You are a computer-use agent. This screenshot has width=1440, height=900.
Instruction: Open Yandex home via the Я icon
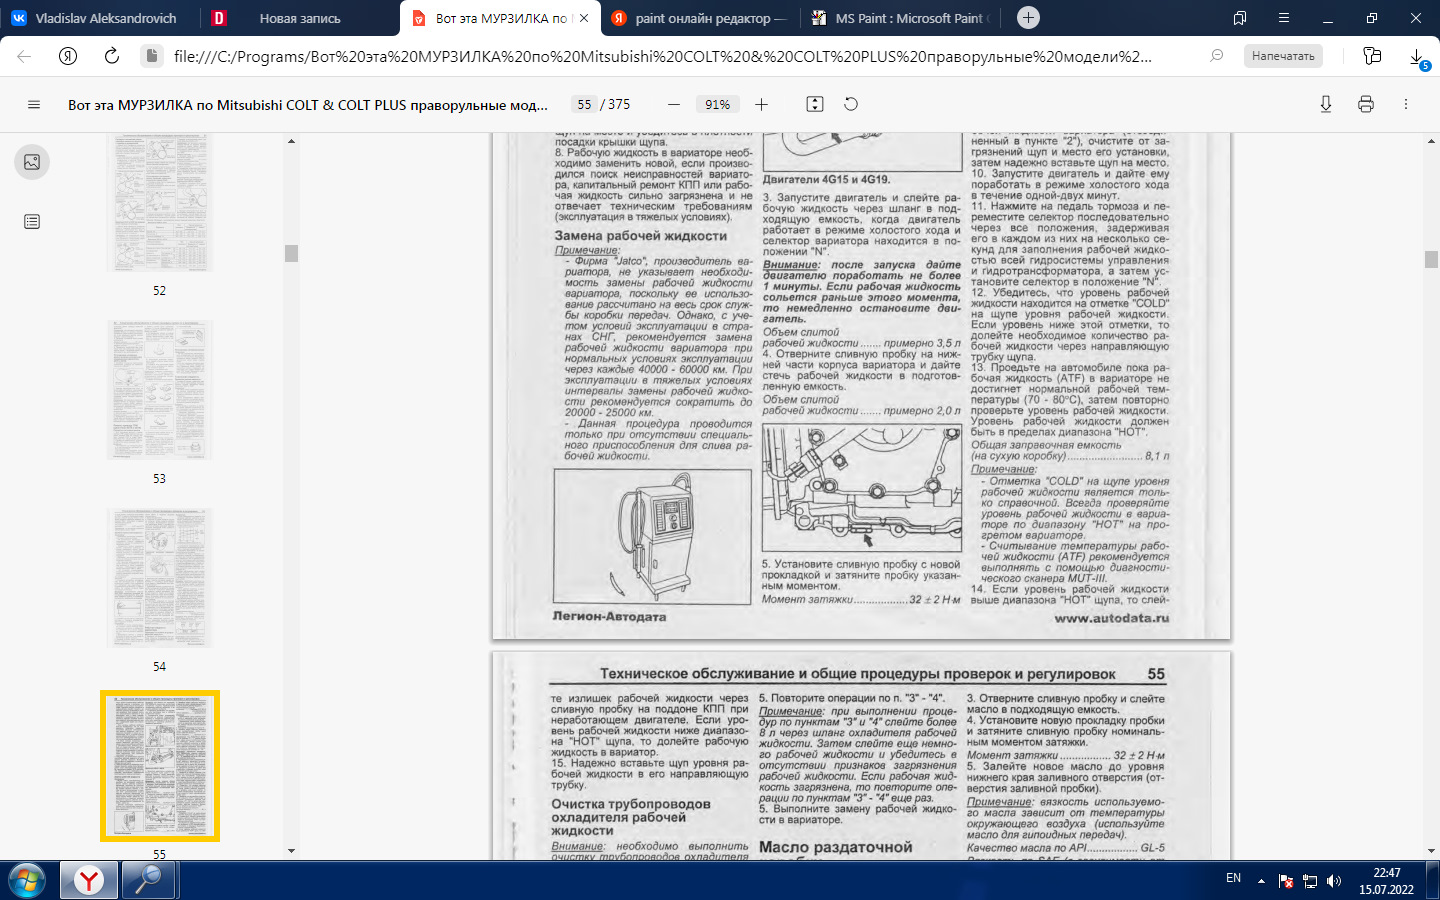68,56
